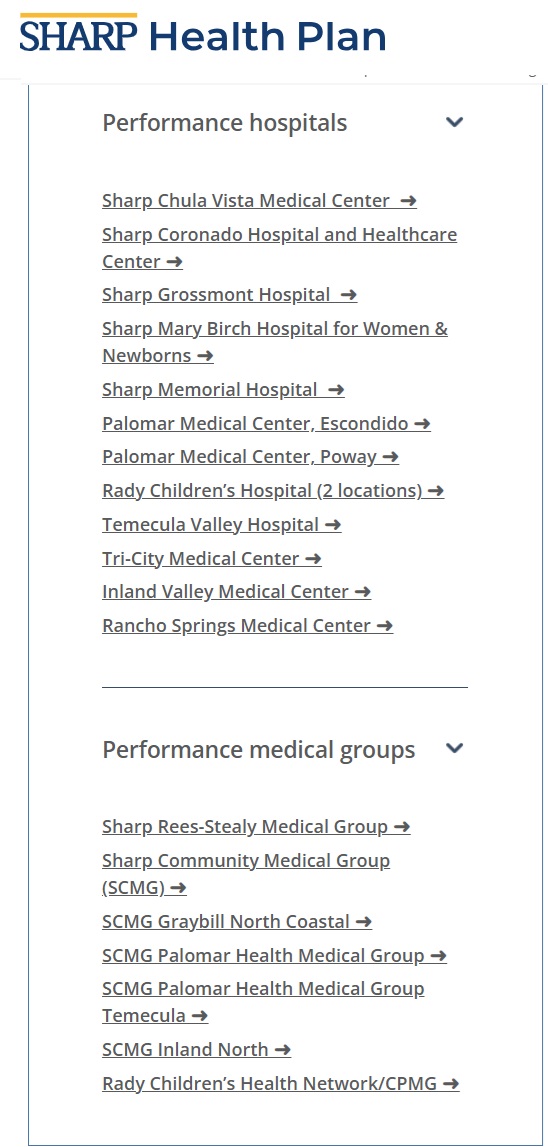View Rady Children's Hospital (2 locations)

pyautogui.click(x=273, y=491)
